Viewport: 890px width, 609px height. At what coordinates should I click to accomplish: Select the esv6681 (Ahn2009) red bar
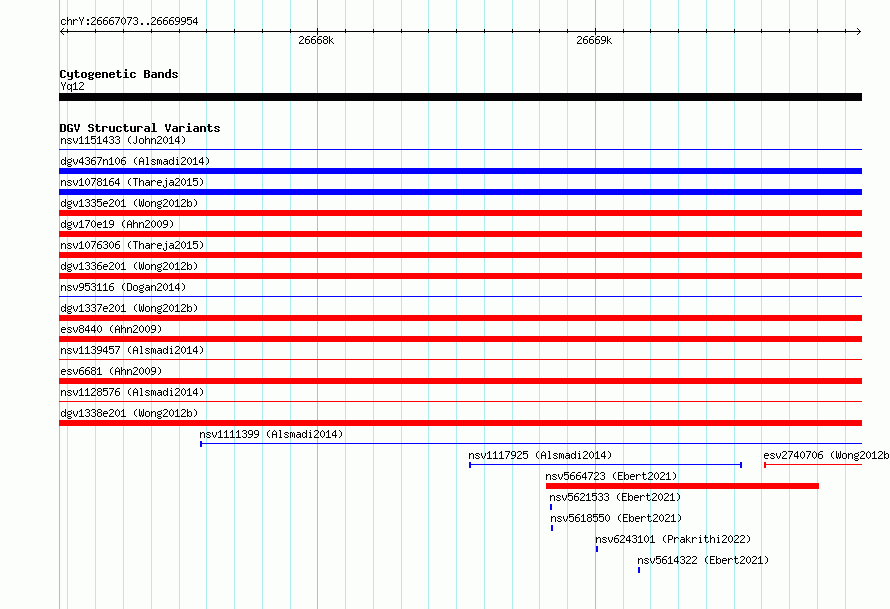pyautogui.click(x=460, y=381)
